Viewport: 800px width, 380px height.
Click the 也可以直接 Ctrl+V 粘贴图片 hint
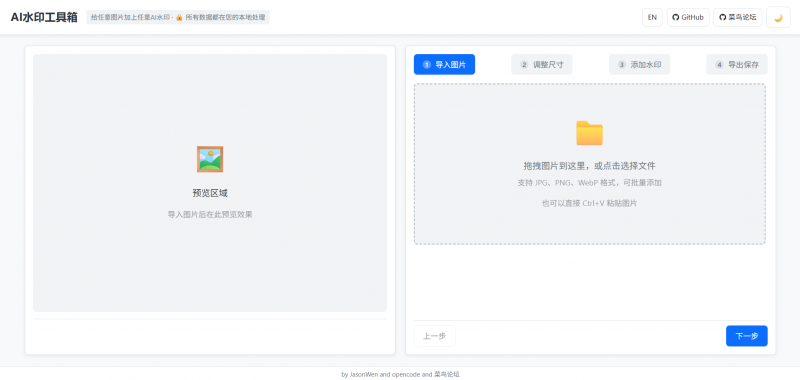pyautogui.click(x=589, y=203)
